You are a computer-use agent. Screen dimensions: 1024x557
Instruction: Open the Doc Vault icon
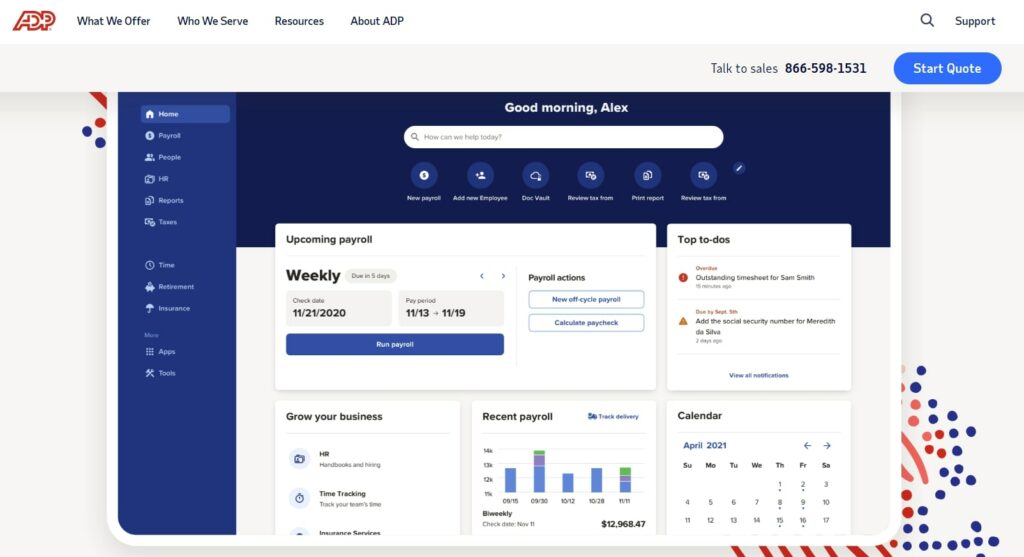pos(536,175)
